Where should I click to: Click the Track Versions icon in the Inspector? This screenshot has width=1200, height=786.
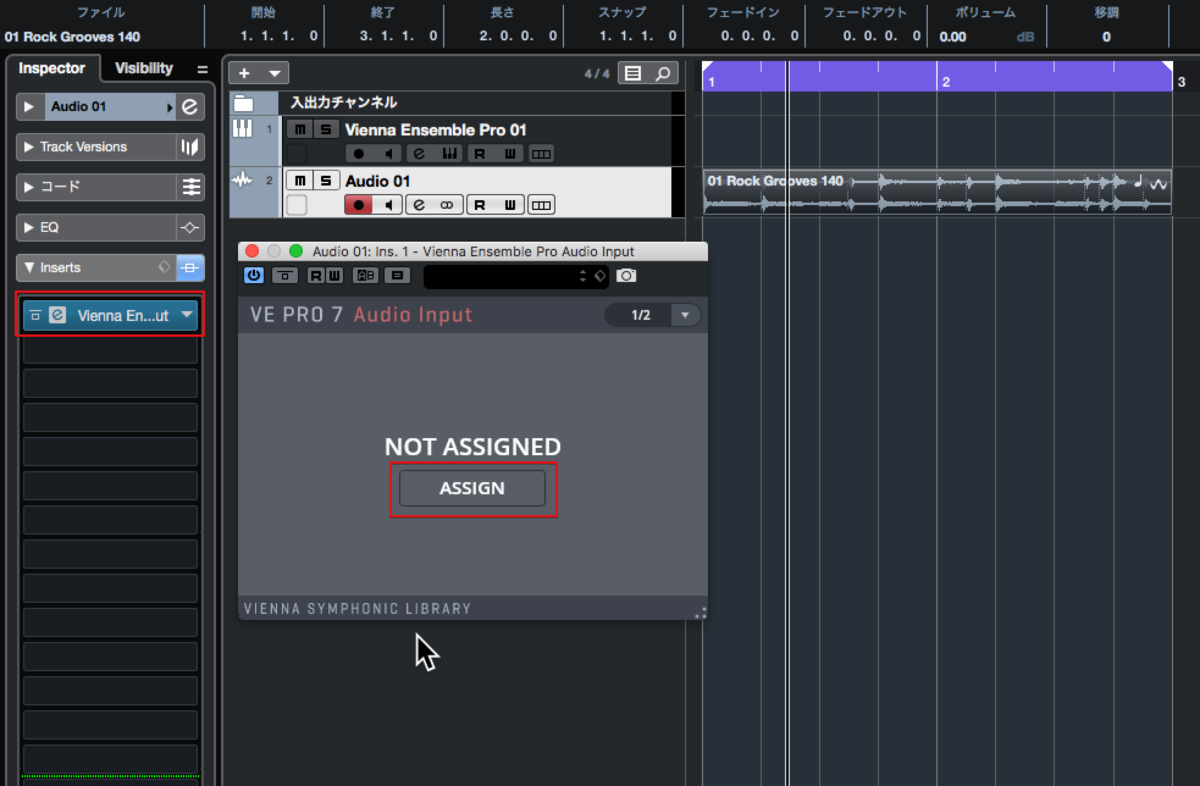190,147
